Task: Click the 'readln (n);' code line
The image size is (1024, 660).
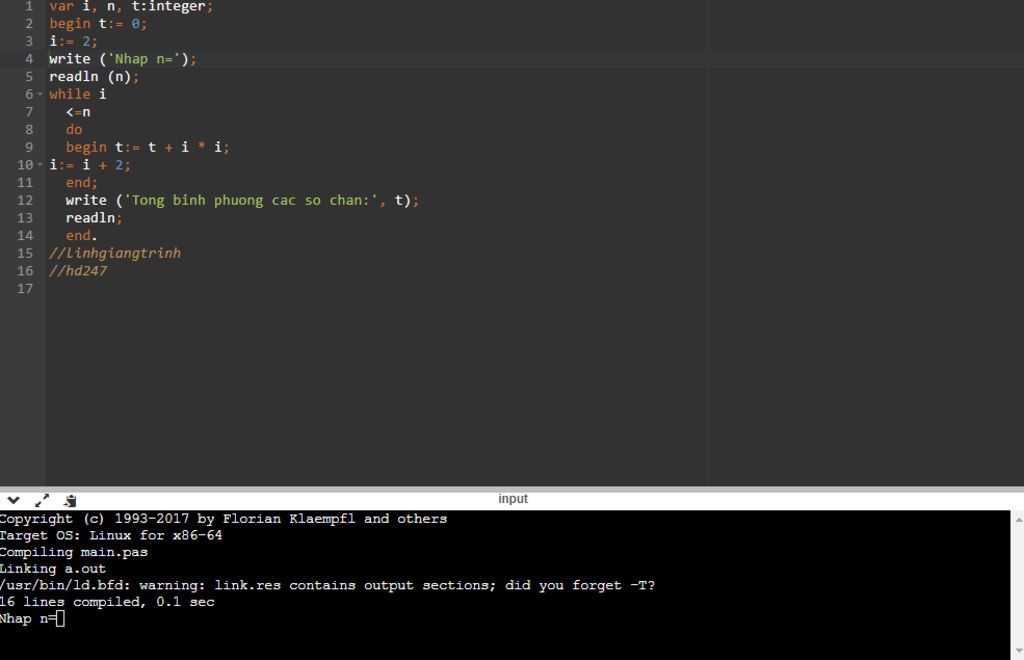Action: [x=94, y=76]
